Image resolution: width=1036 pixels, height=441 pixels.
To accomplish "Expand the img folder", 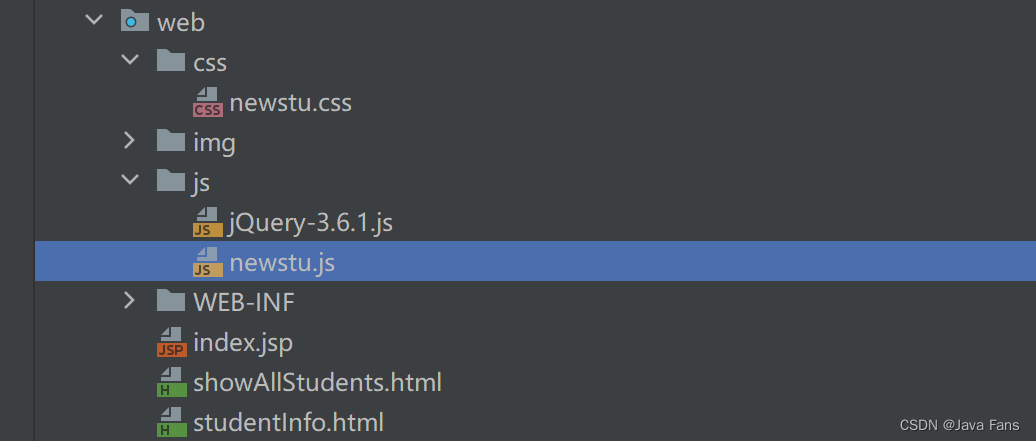I will coord(129,142).
